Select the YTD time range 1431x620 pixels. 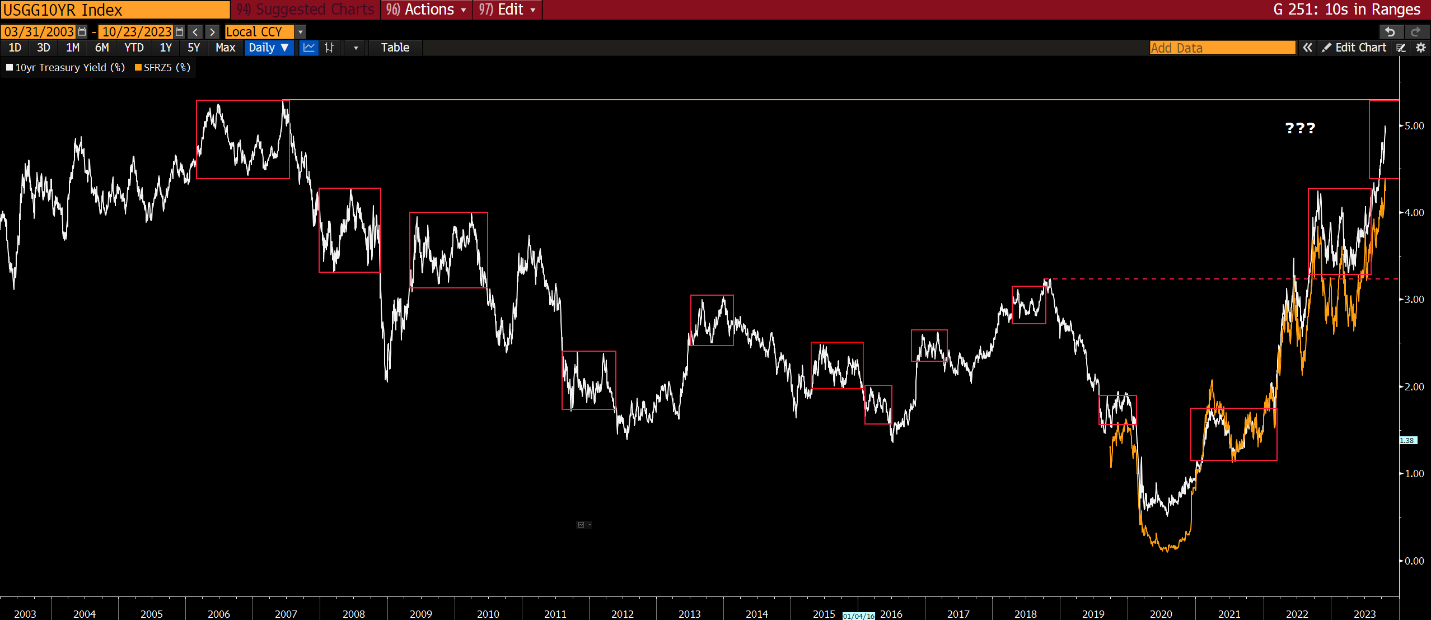click(133, 47)
